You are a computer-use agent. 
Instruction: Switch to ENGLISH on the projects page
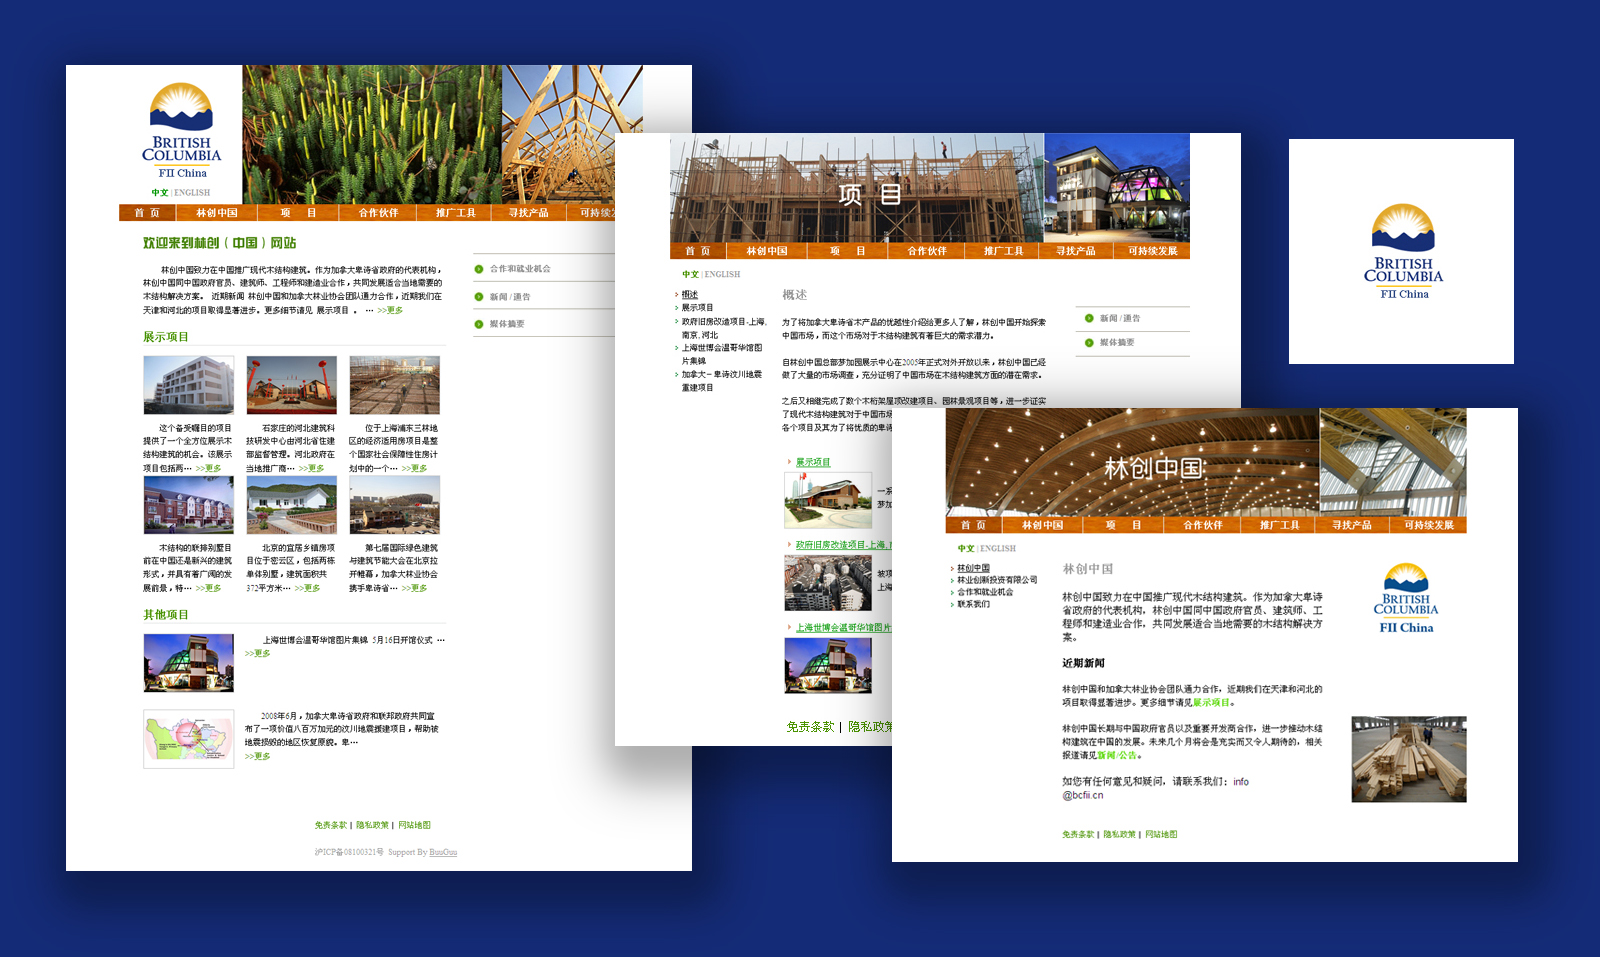722,274
